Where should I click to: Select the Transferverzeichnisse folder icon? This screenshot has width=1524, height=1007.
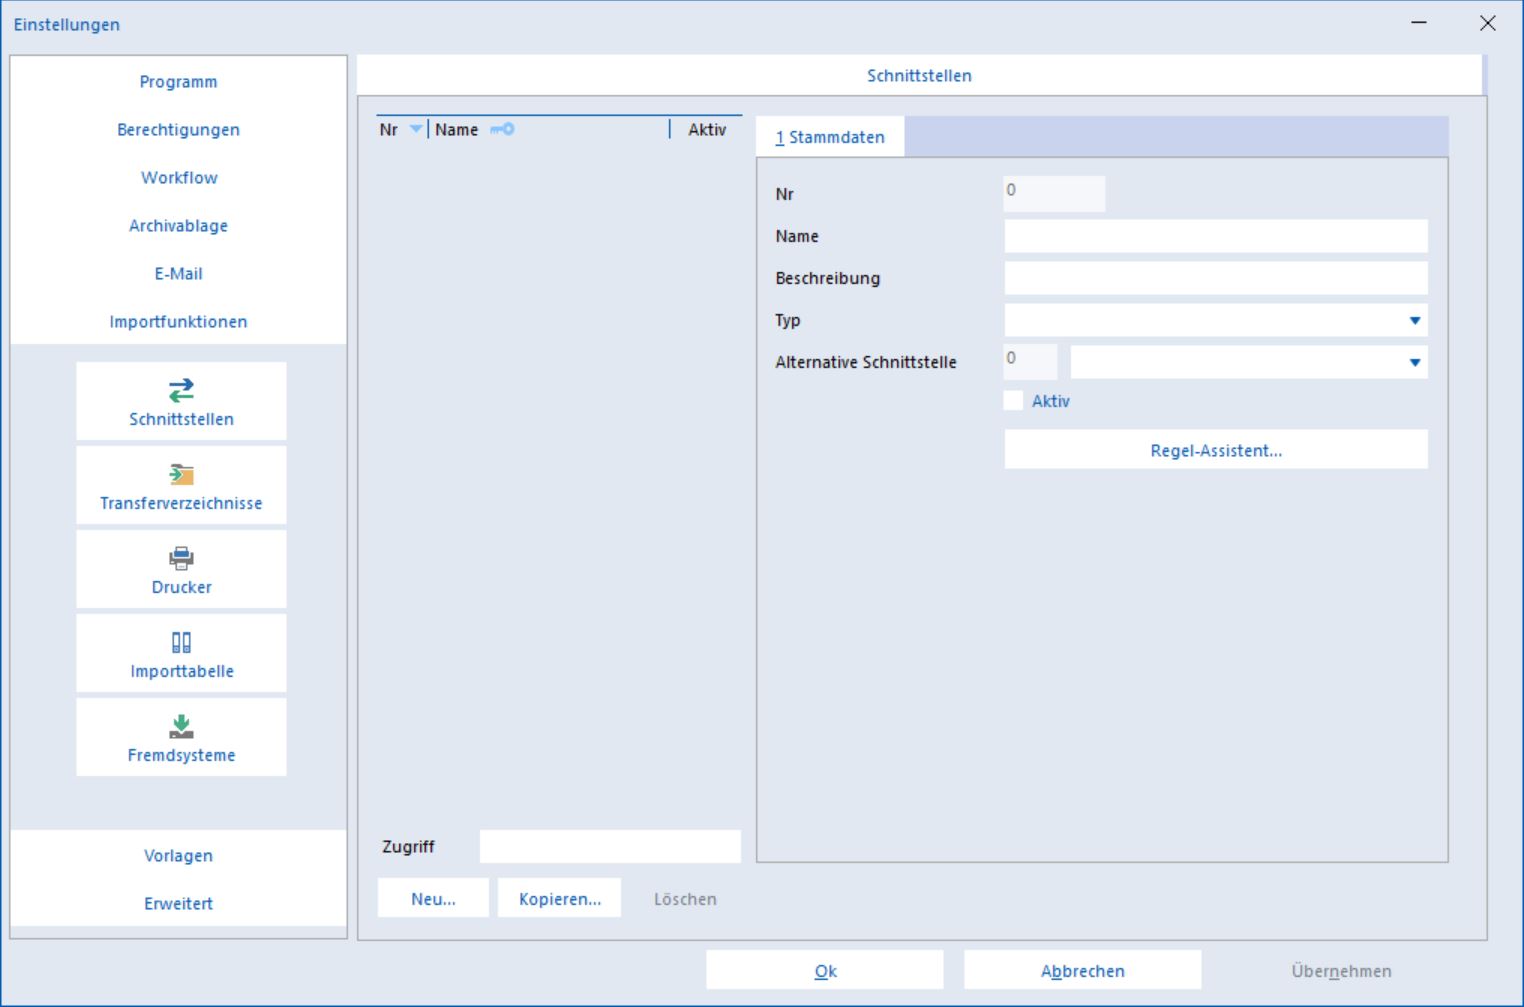(181, 474)
